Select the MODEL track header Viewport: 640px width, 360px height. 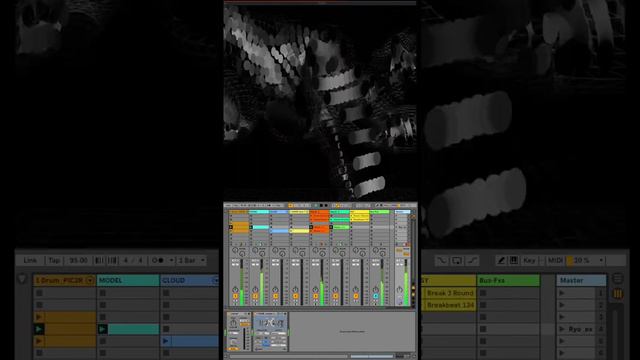coord(128,280)
